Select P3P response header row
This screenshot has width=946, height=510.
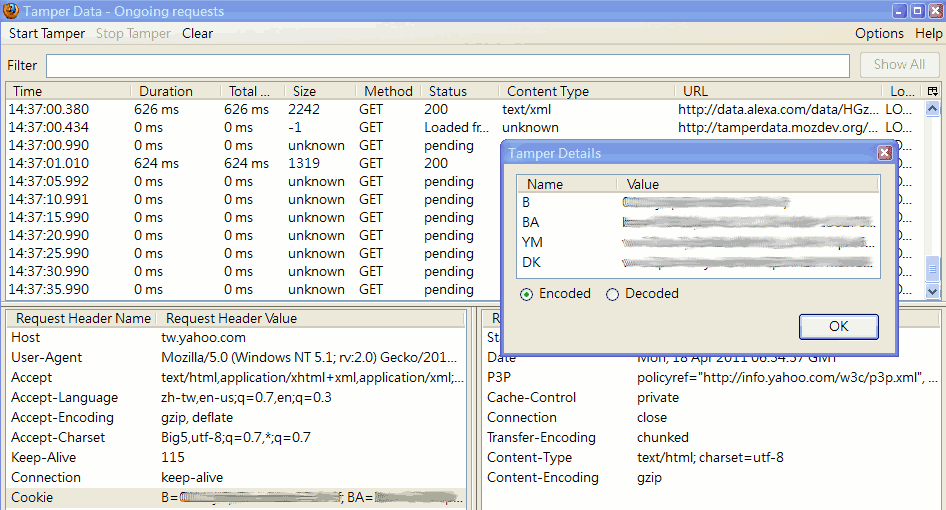[x=712, y=378]
